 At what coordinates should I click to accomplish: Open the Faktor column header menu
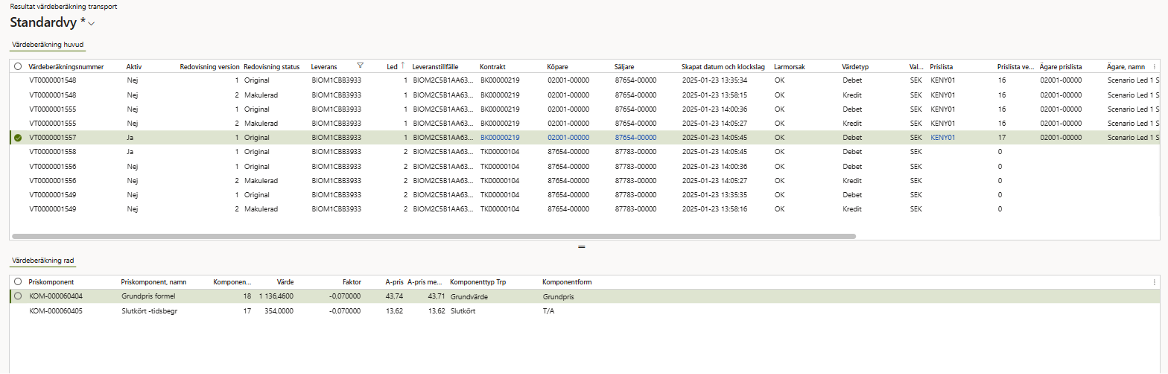tap(351, 282)
